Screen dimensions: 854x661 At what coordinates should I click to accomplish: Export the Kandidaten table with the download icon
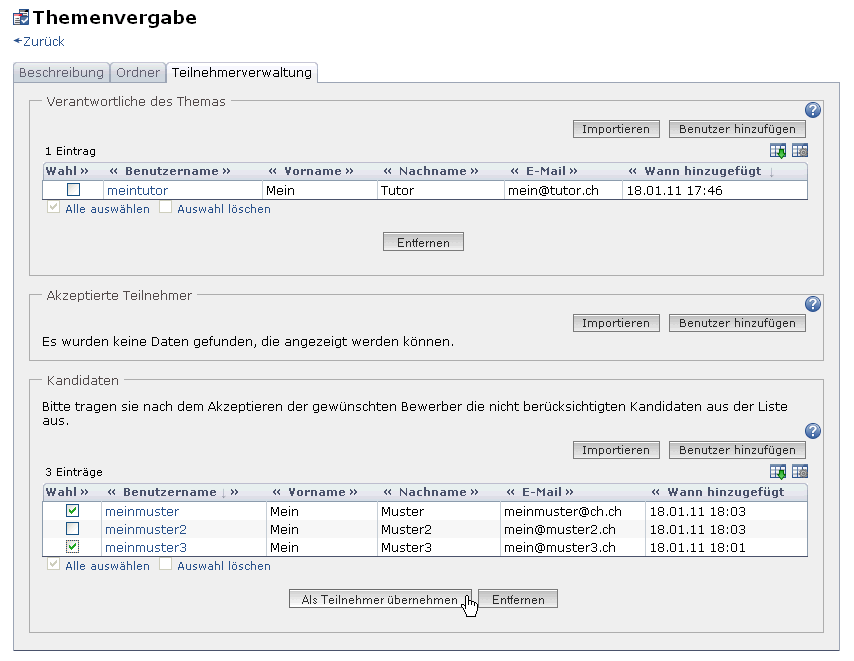[778, 472]
